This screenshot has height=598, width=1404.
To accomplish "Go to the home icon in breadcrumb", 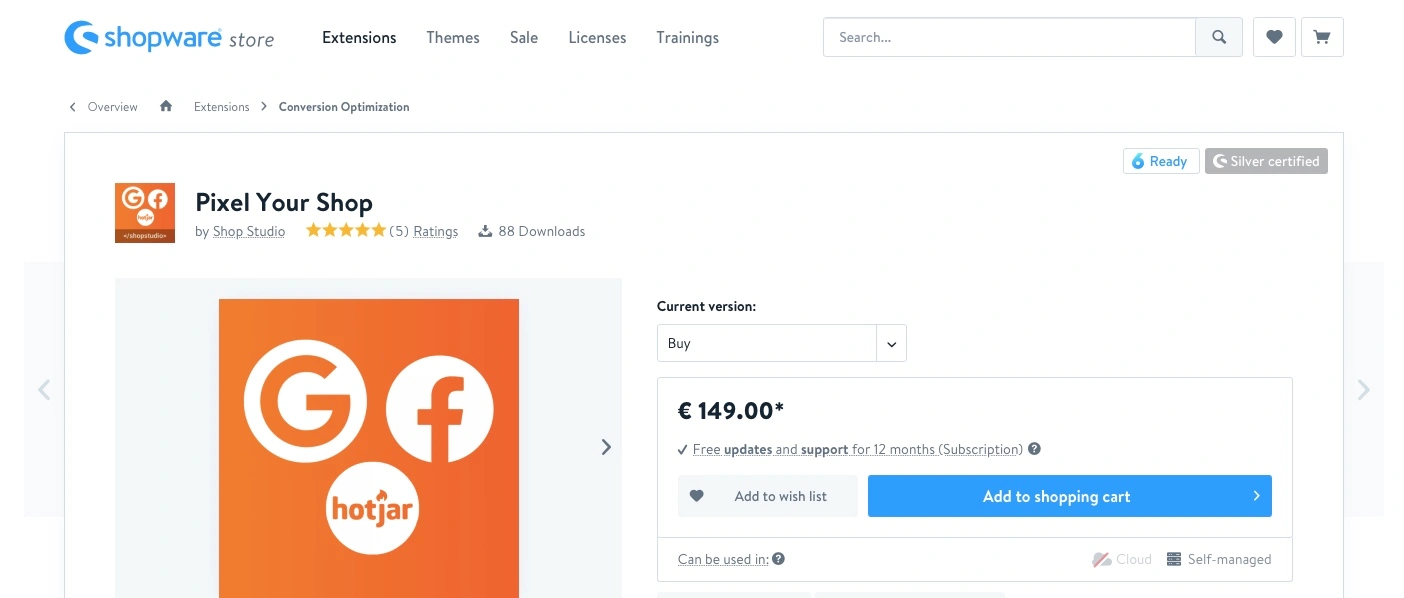I will coord(166,107).
